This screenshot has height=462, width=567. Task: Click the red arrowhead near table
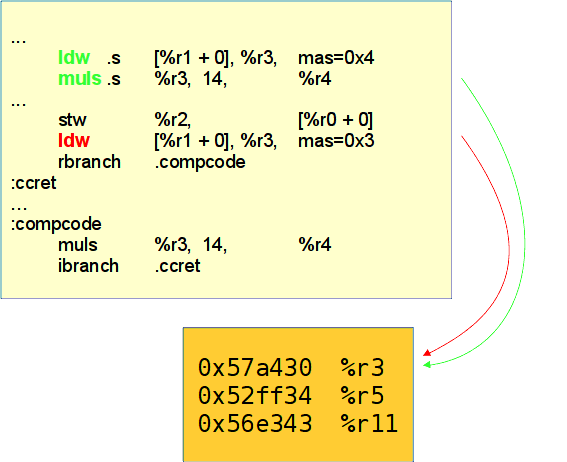click(x=427, y=353)
